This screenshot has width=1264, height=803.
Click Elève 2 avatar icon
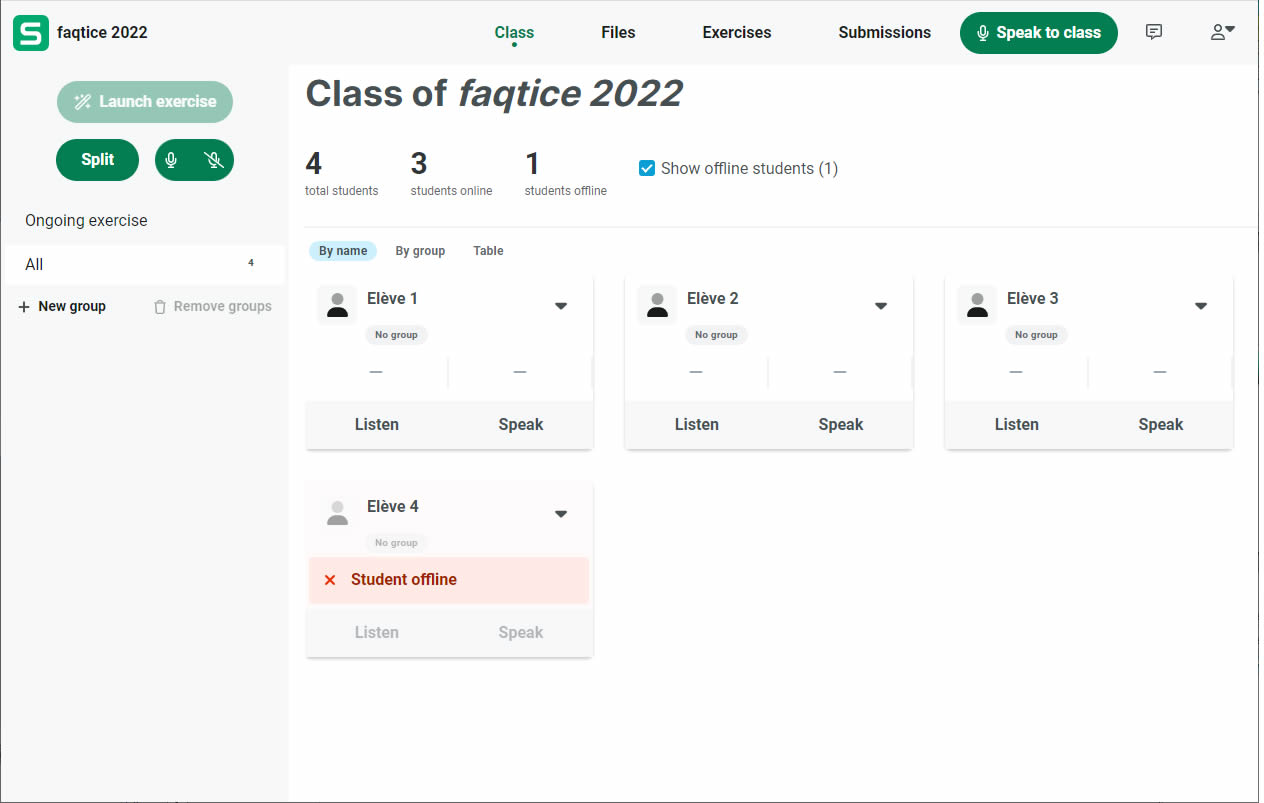pyautogui.click(x=657, y=305)
